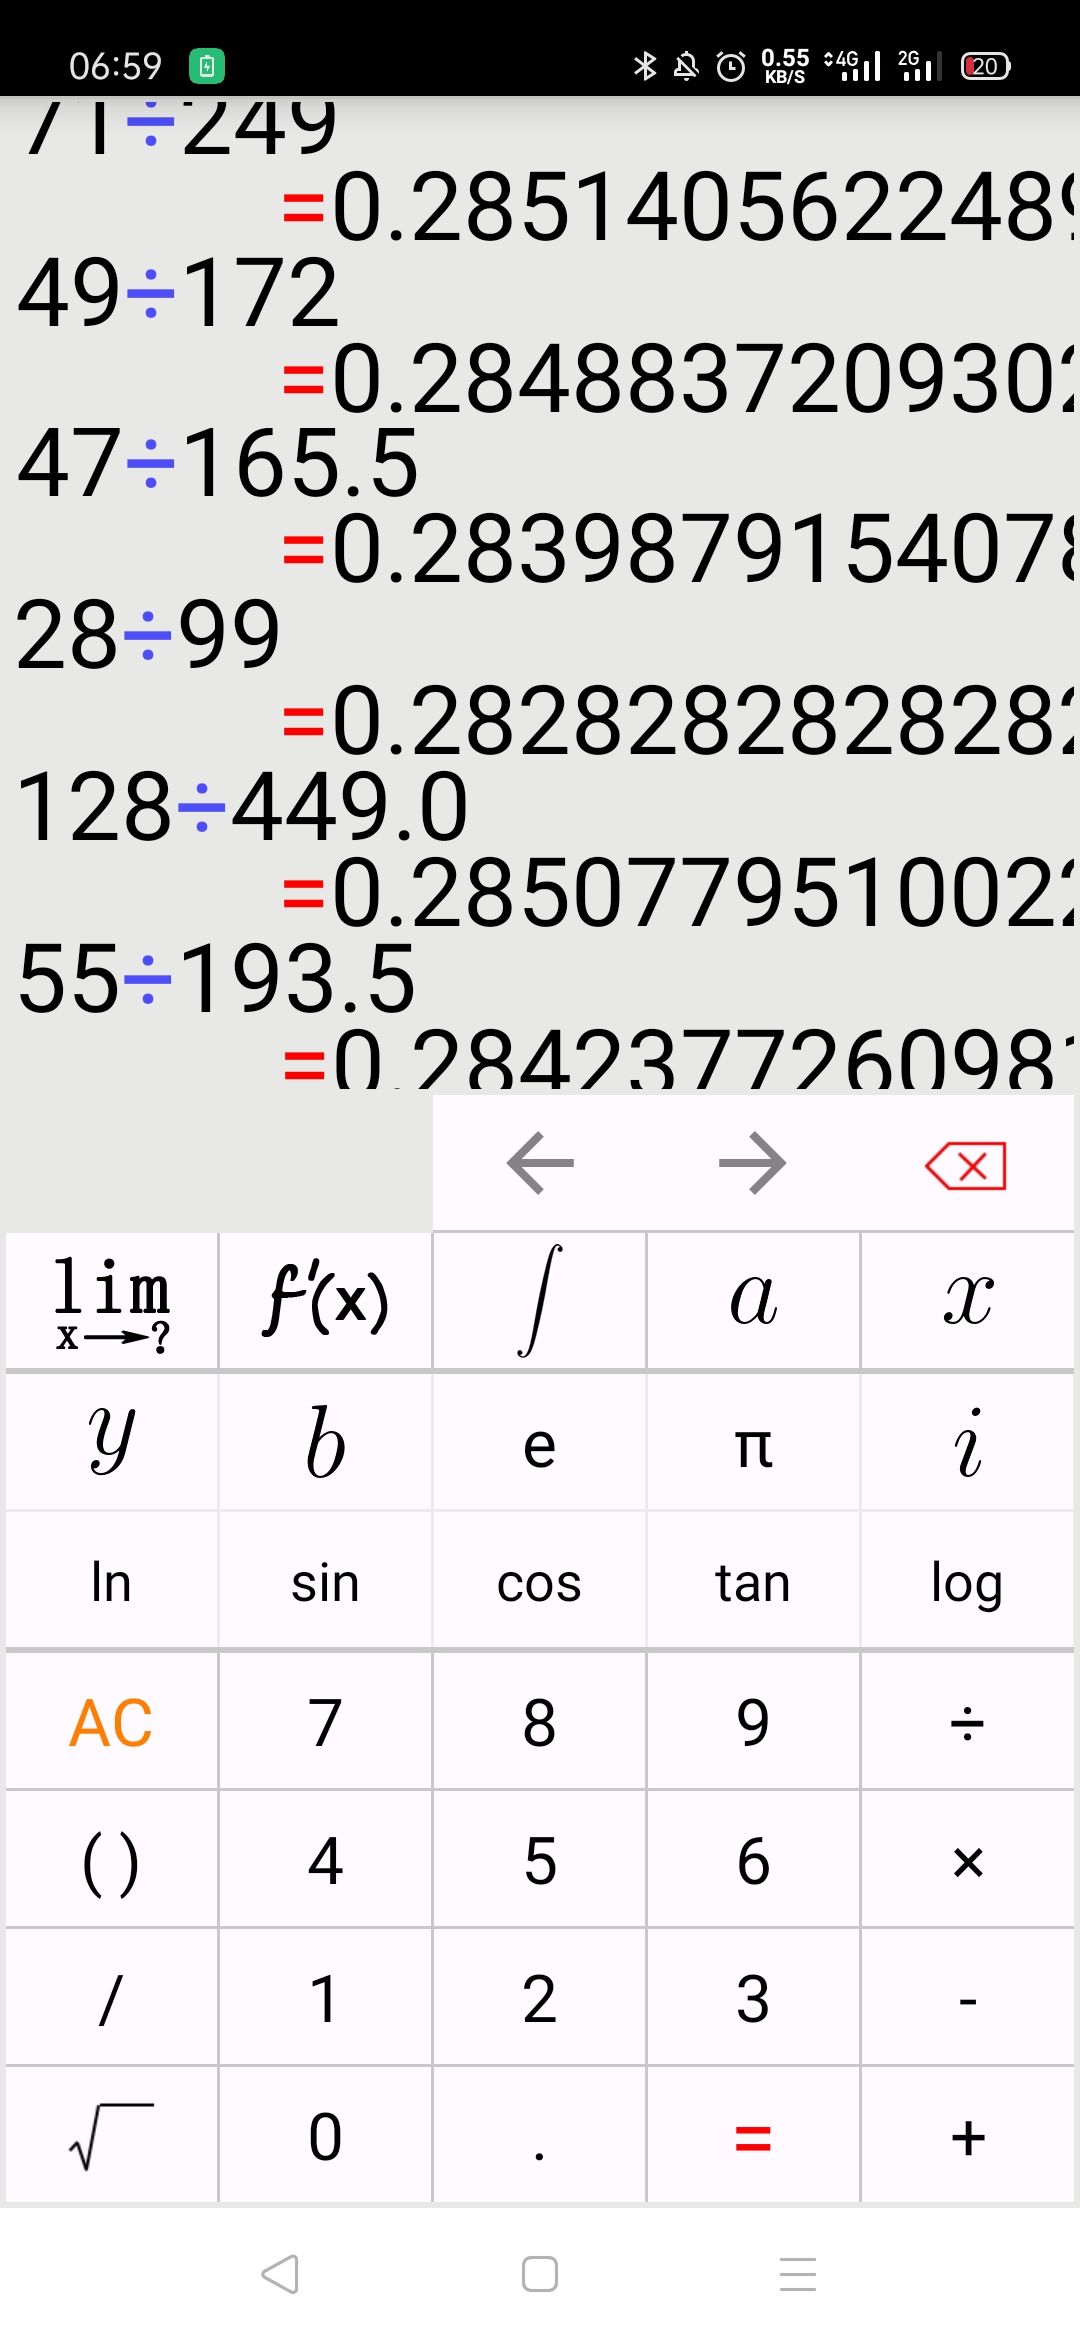1080x2340 pixels.
Task: Insert parentheses with the ( ) key
Action: (x=111, y=1860)
